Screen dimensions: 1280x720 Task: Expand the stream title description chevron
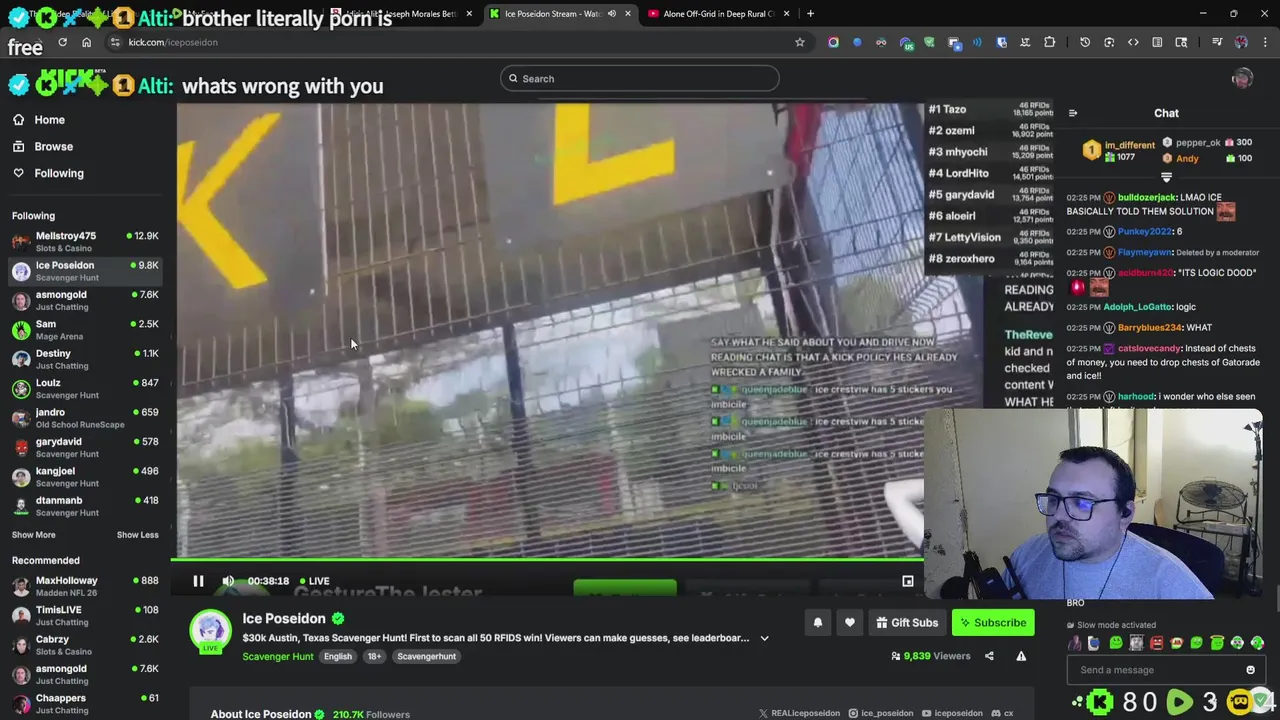click(x=765, y=638)
